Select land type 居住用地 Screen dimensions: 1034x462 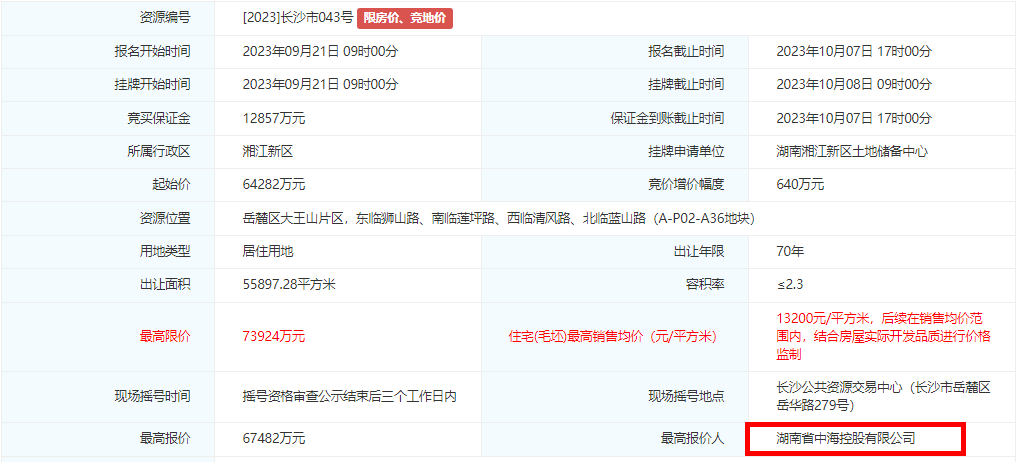(x=267, y=252)
